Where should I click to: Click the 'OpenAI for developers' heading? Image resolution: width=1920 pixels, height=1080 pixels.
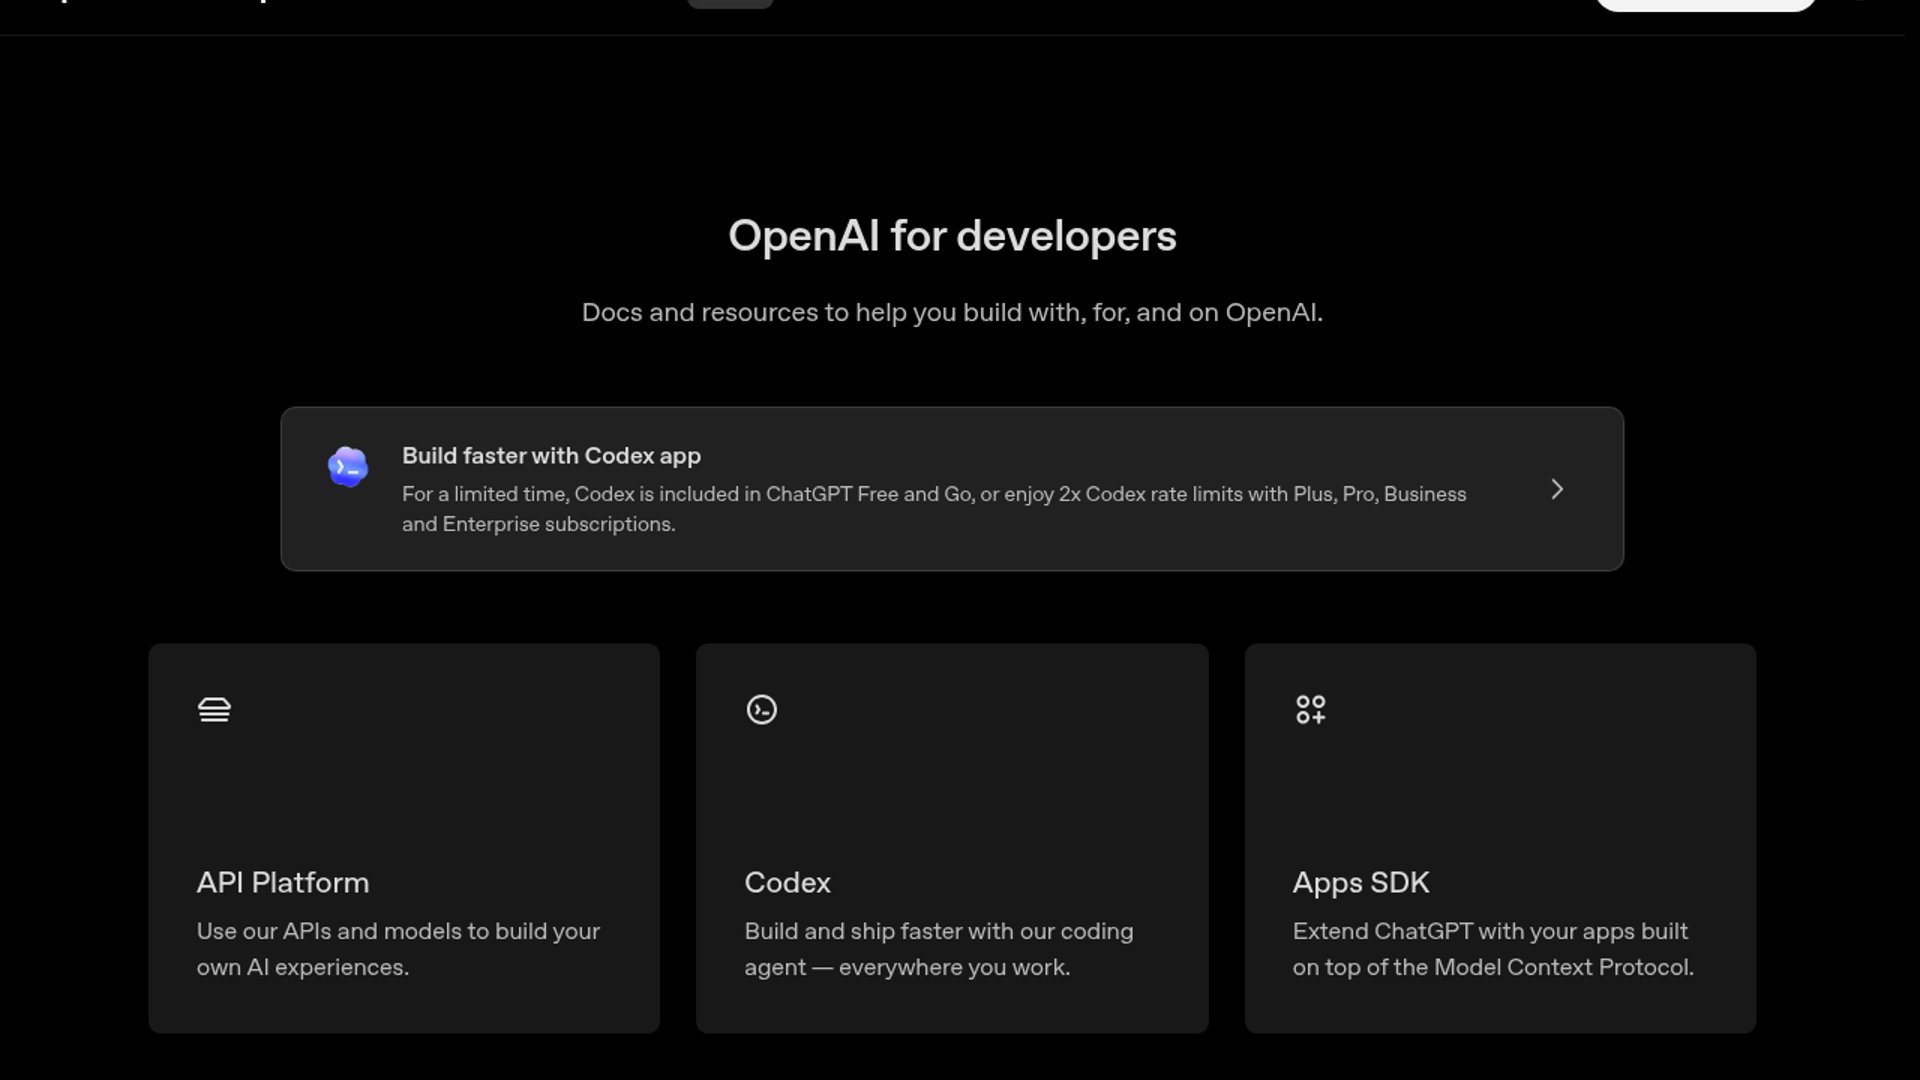tap(952, 237)
